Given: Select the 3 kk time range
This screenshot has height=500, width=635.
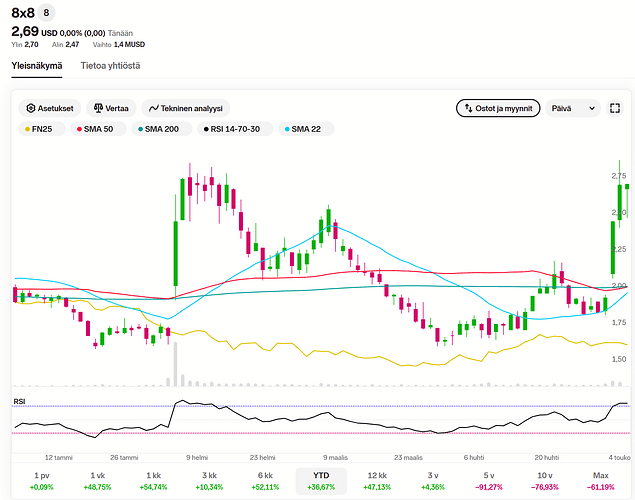Looking at the screenshot, I should (209, 481).
